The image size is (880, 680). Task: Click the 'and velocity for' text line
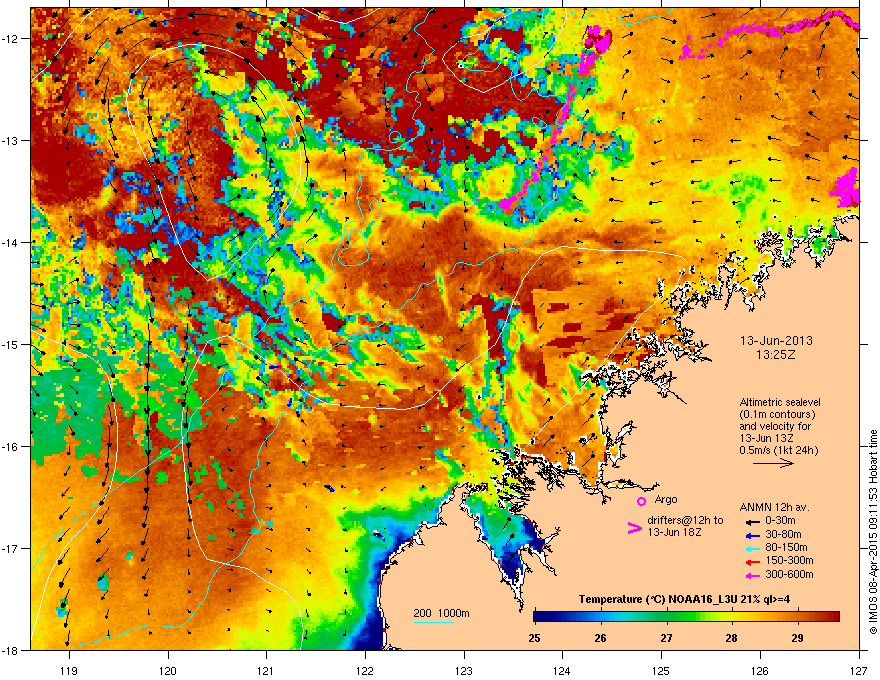775,426
